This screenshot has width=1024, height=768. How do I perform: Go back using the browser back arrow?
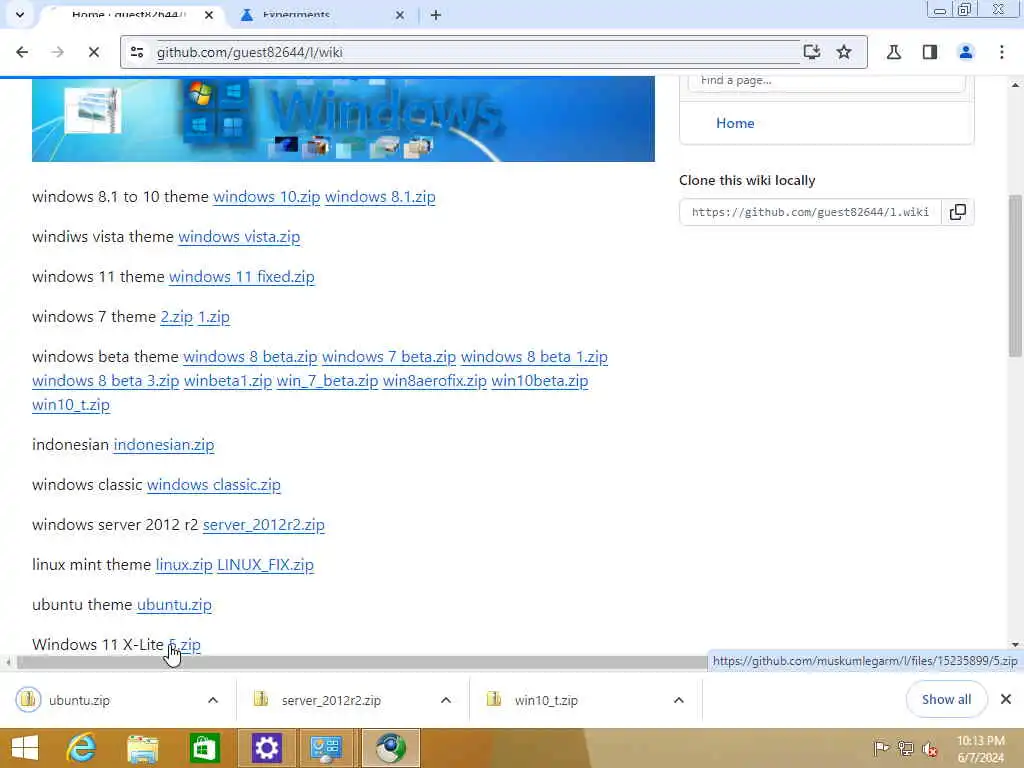pyautogui.click(x=22, y=52)
